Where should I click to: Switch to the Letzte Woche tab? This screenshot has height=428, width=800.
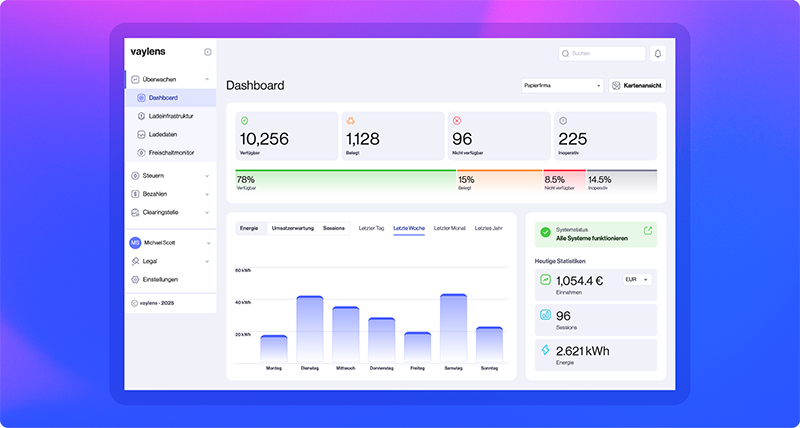click(409, 228)
